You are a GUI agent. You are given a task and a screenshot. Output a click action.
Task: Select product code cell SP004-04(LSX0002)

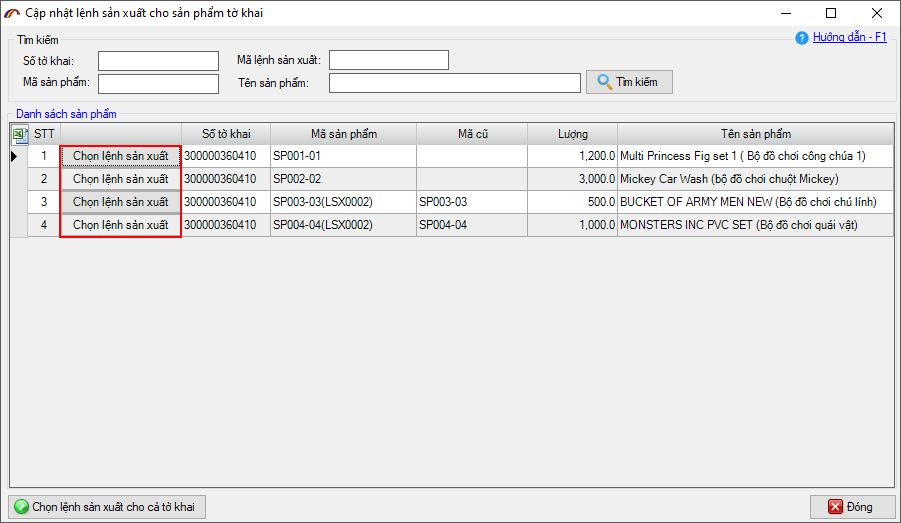point(344,225)
